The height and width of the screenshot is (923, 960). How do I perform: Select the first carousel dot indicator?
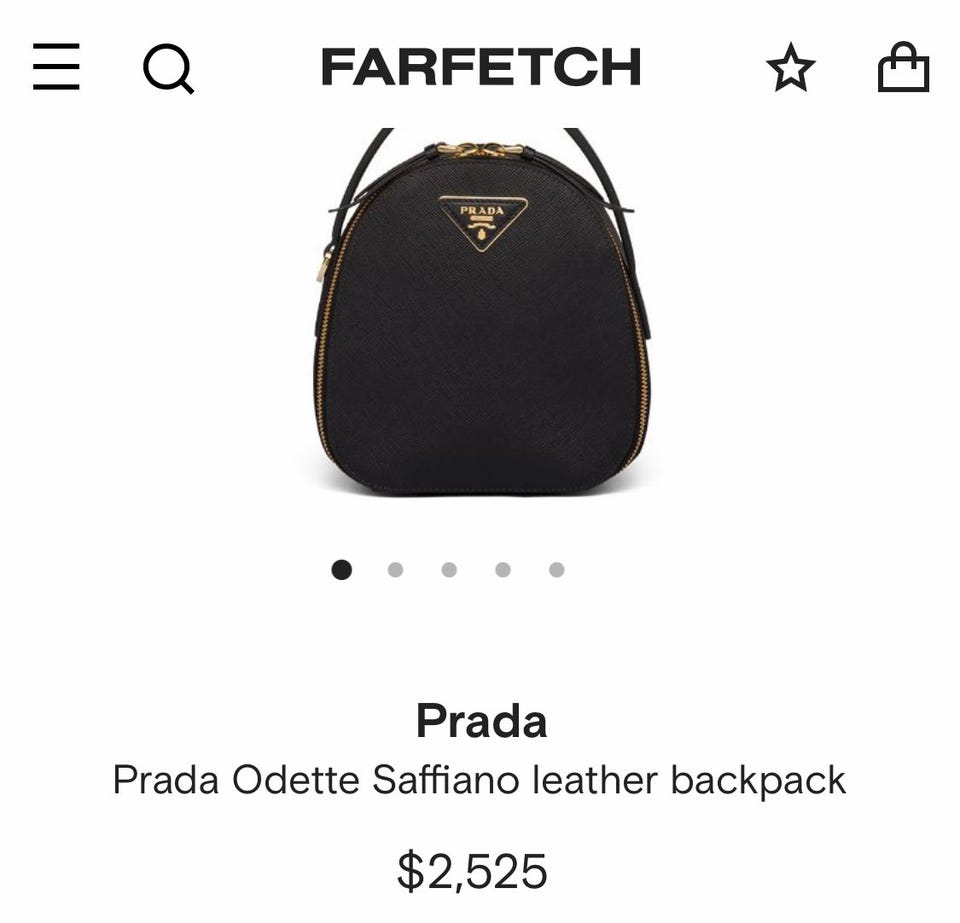[x=342, y=570]
